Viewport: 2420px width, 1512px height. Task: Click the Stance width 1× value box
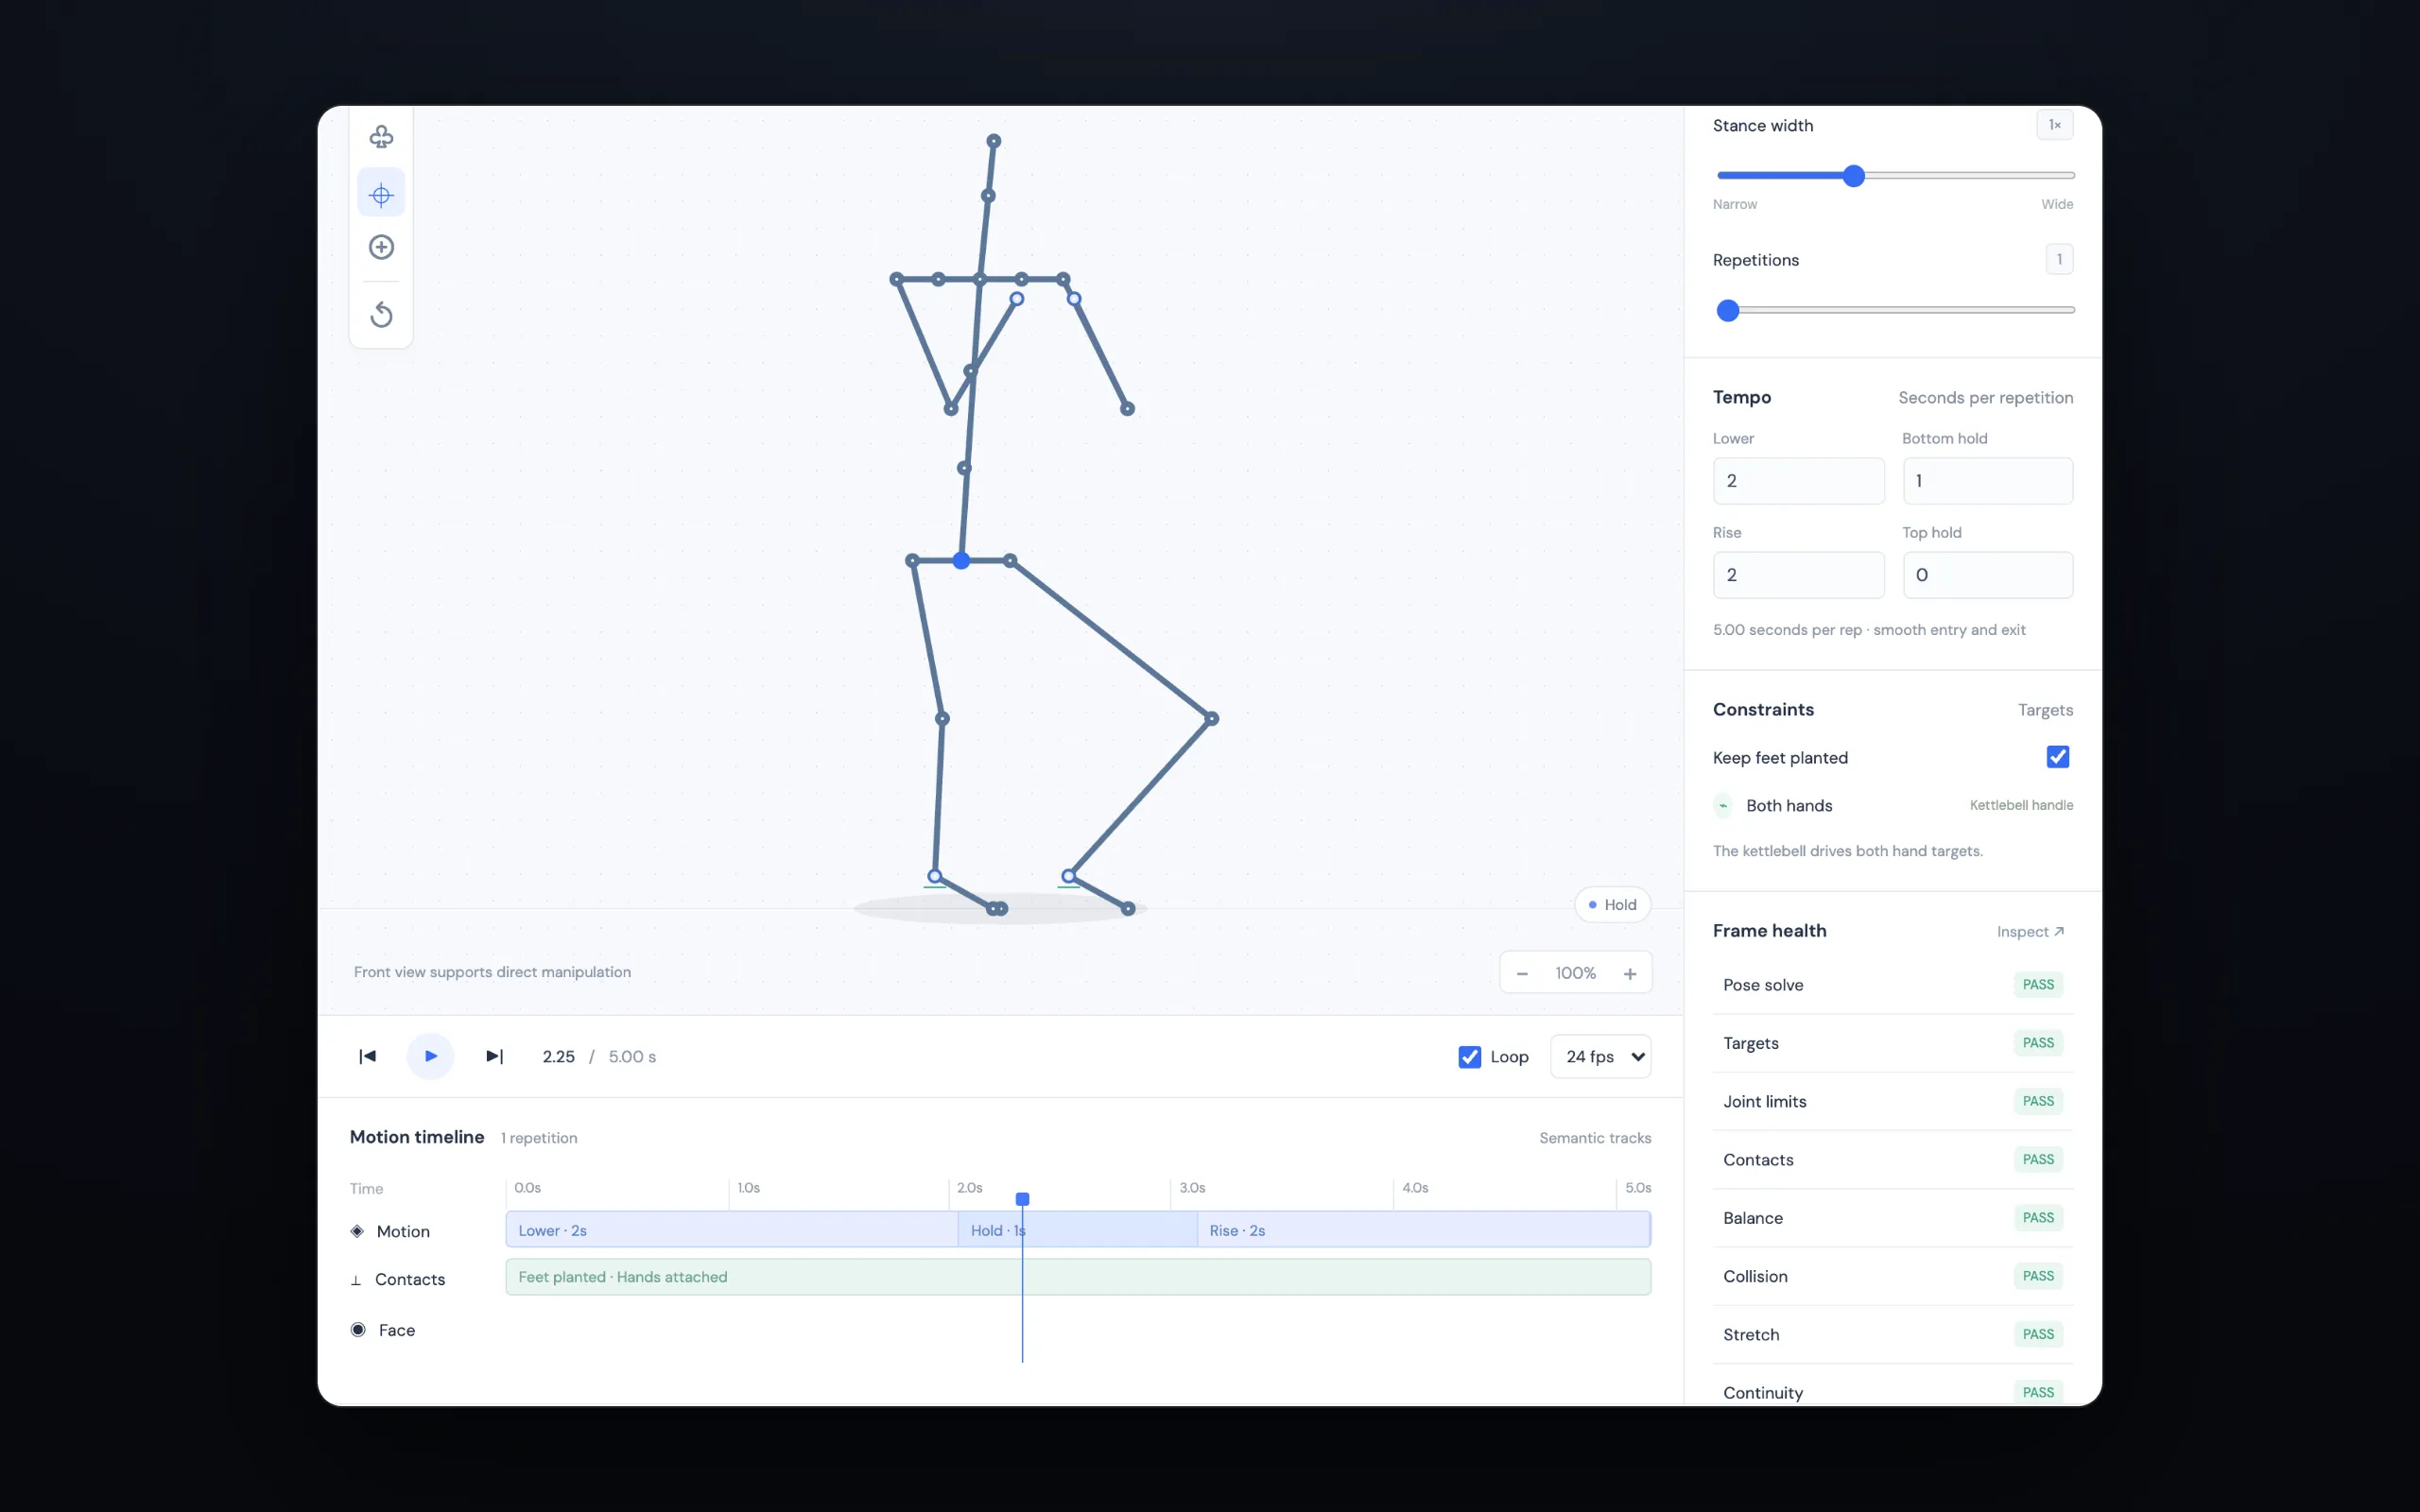2054,125
